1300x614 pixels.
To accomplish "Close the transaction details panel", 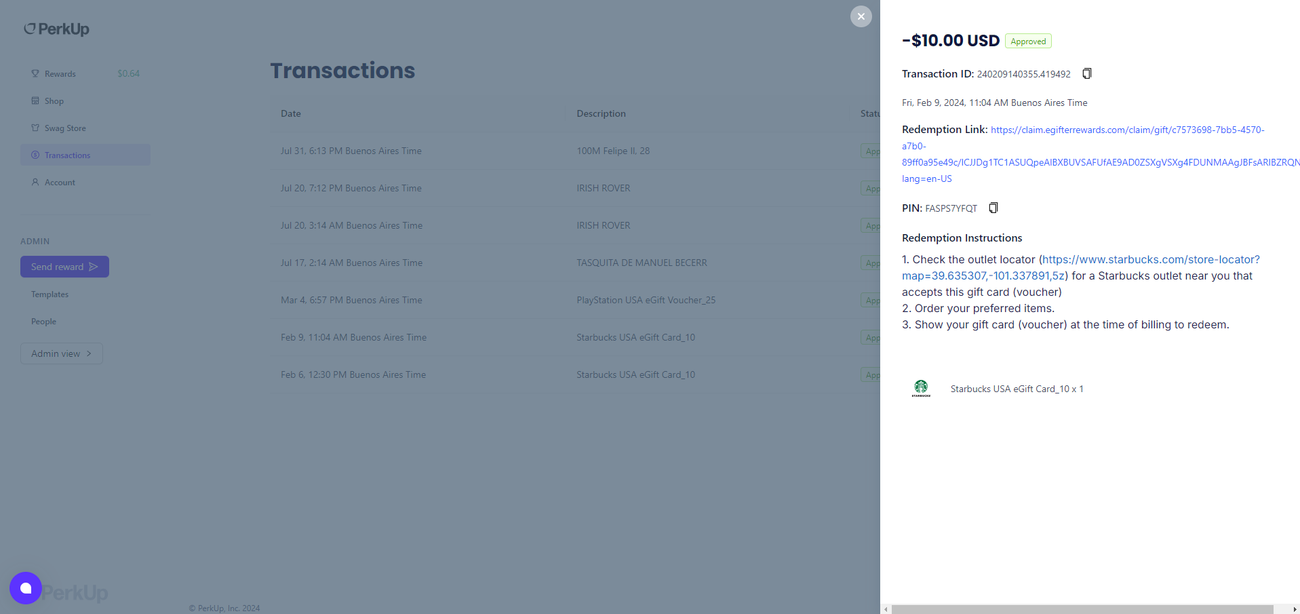I will 861,16.
